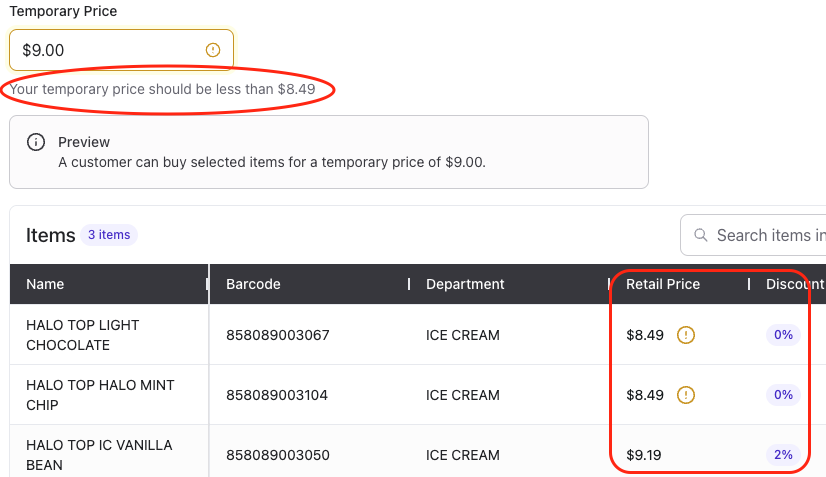Click the warning icon in Temporary Price field
Image resolution: width=826 pixels, height=477 pixels.
(x=213, y=50)
